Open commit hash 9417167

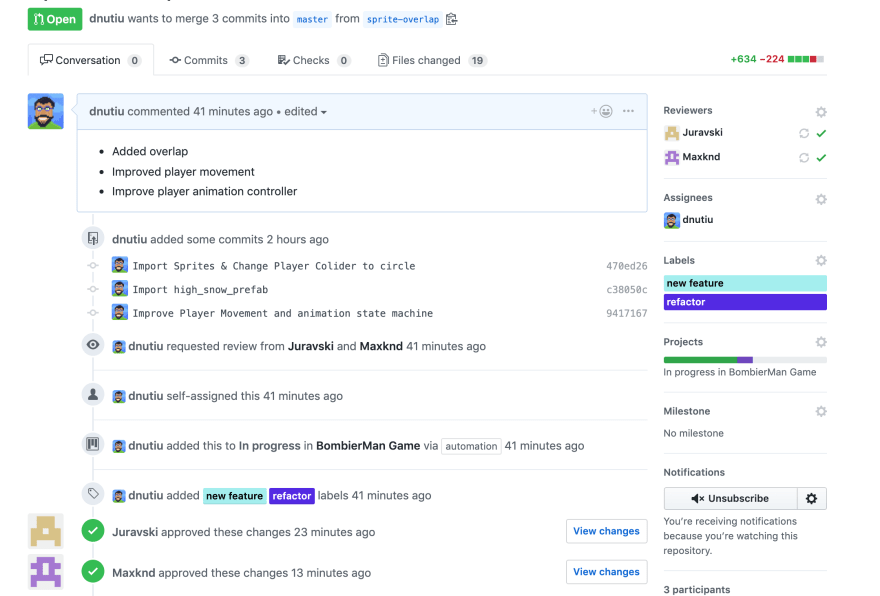click(626, 313)
